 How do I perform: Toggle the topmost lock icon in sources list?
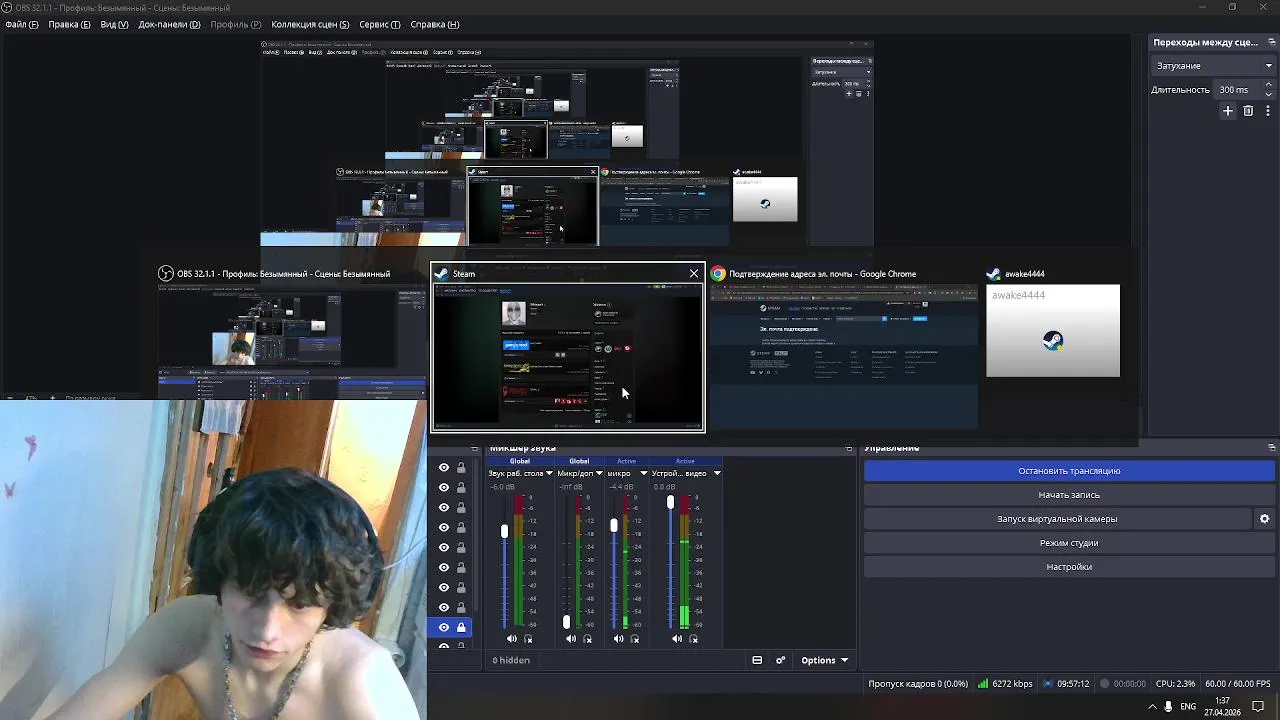click(461, 467)
